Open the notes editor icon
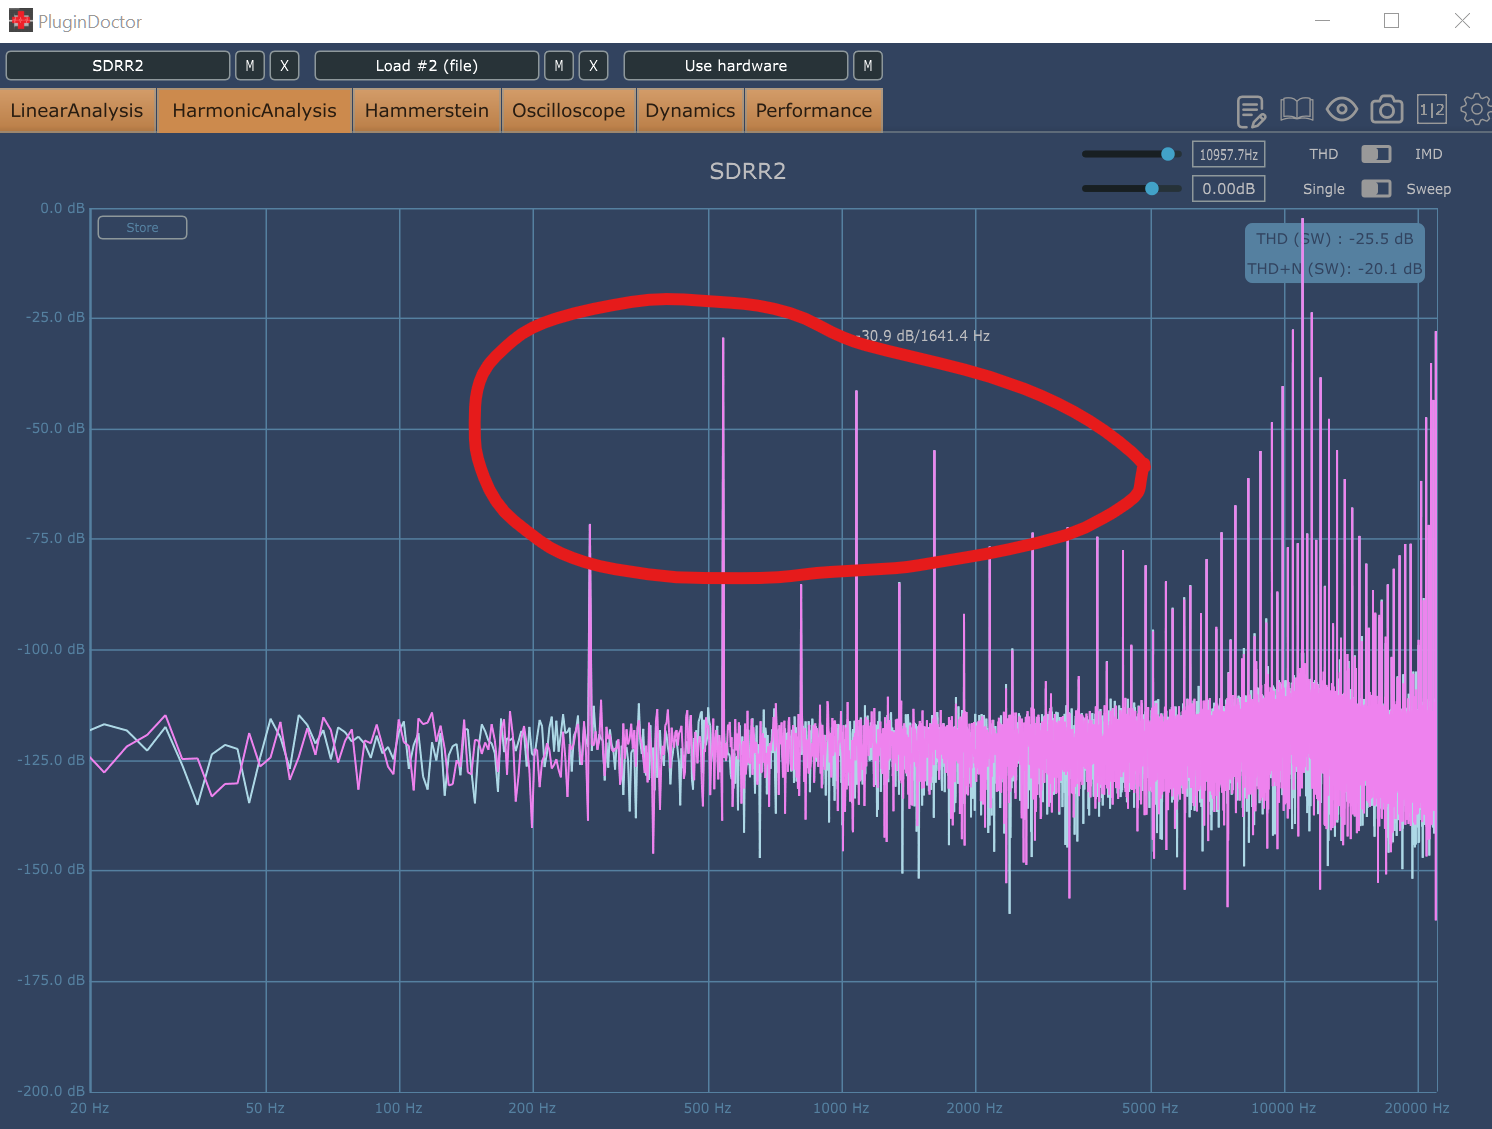The width and height of the screenshot is (1492, 1129). coord(1251,111)
